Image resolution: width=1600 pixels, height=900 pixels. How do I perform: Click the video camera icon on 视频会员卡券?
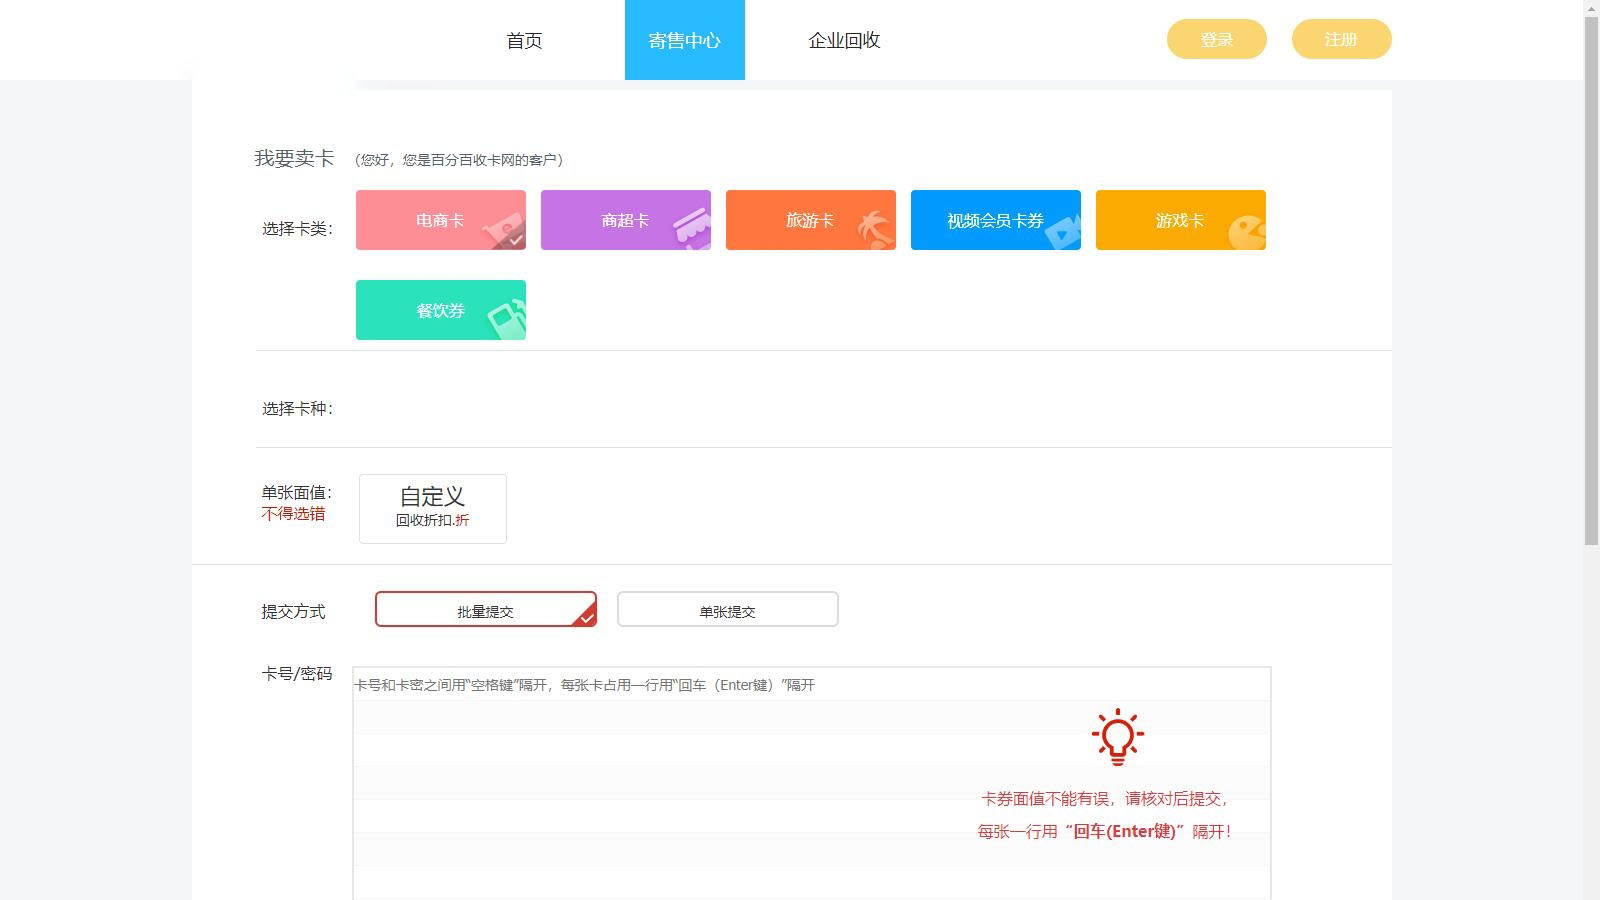1062,231
